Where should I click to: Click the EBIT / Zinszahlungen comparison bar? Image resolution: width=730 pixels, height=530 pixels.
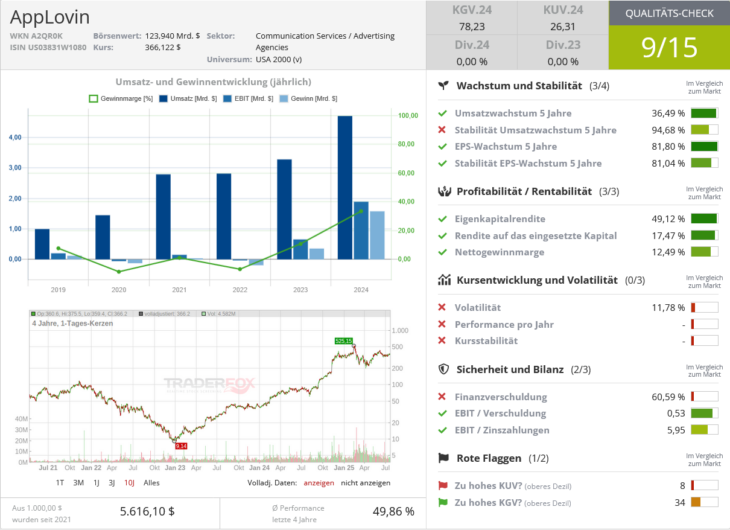704,430
